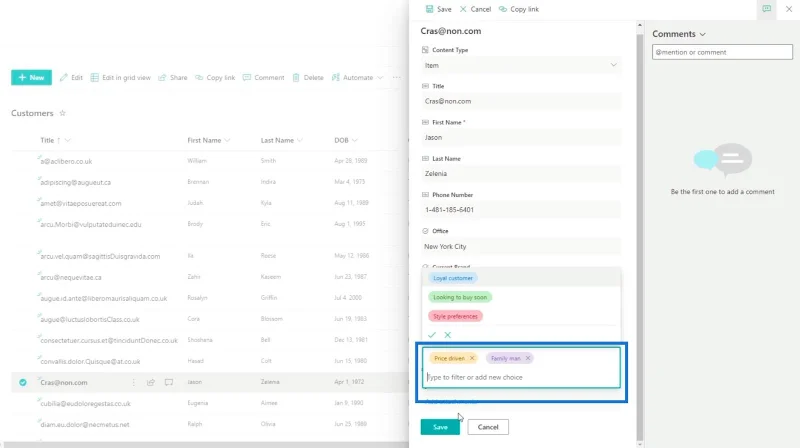Open the more actions ellipsis in toolbar
800x448 pixels.
[396, 78]
